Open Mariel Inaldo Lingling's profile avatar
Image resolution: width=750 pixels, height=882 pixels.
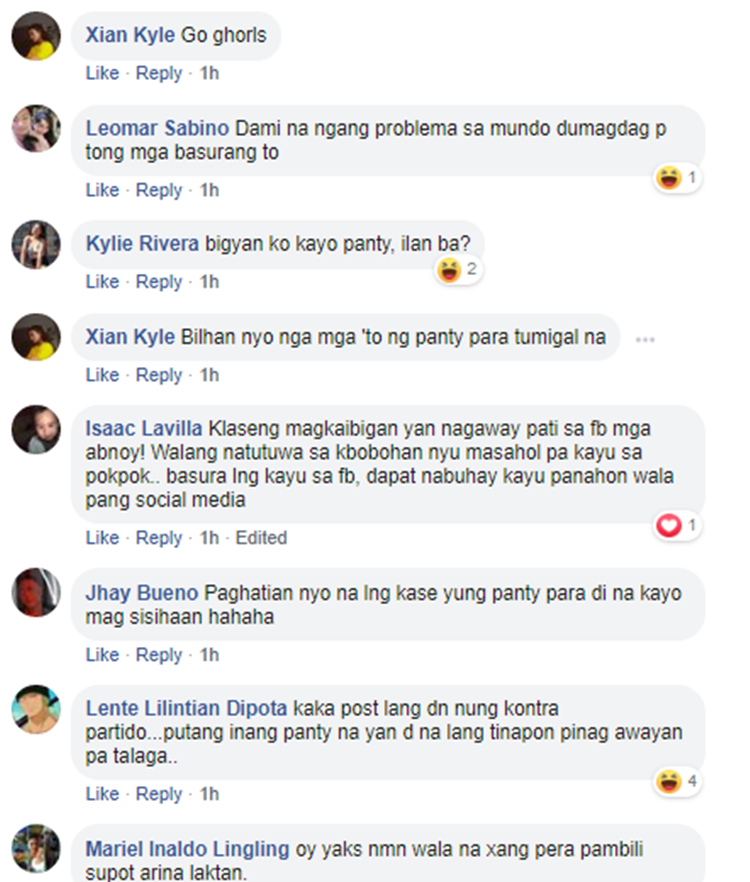[36, 848]
